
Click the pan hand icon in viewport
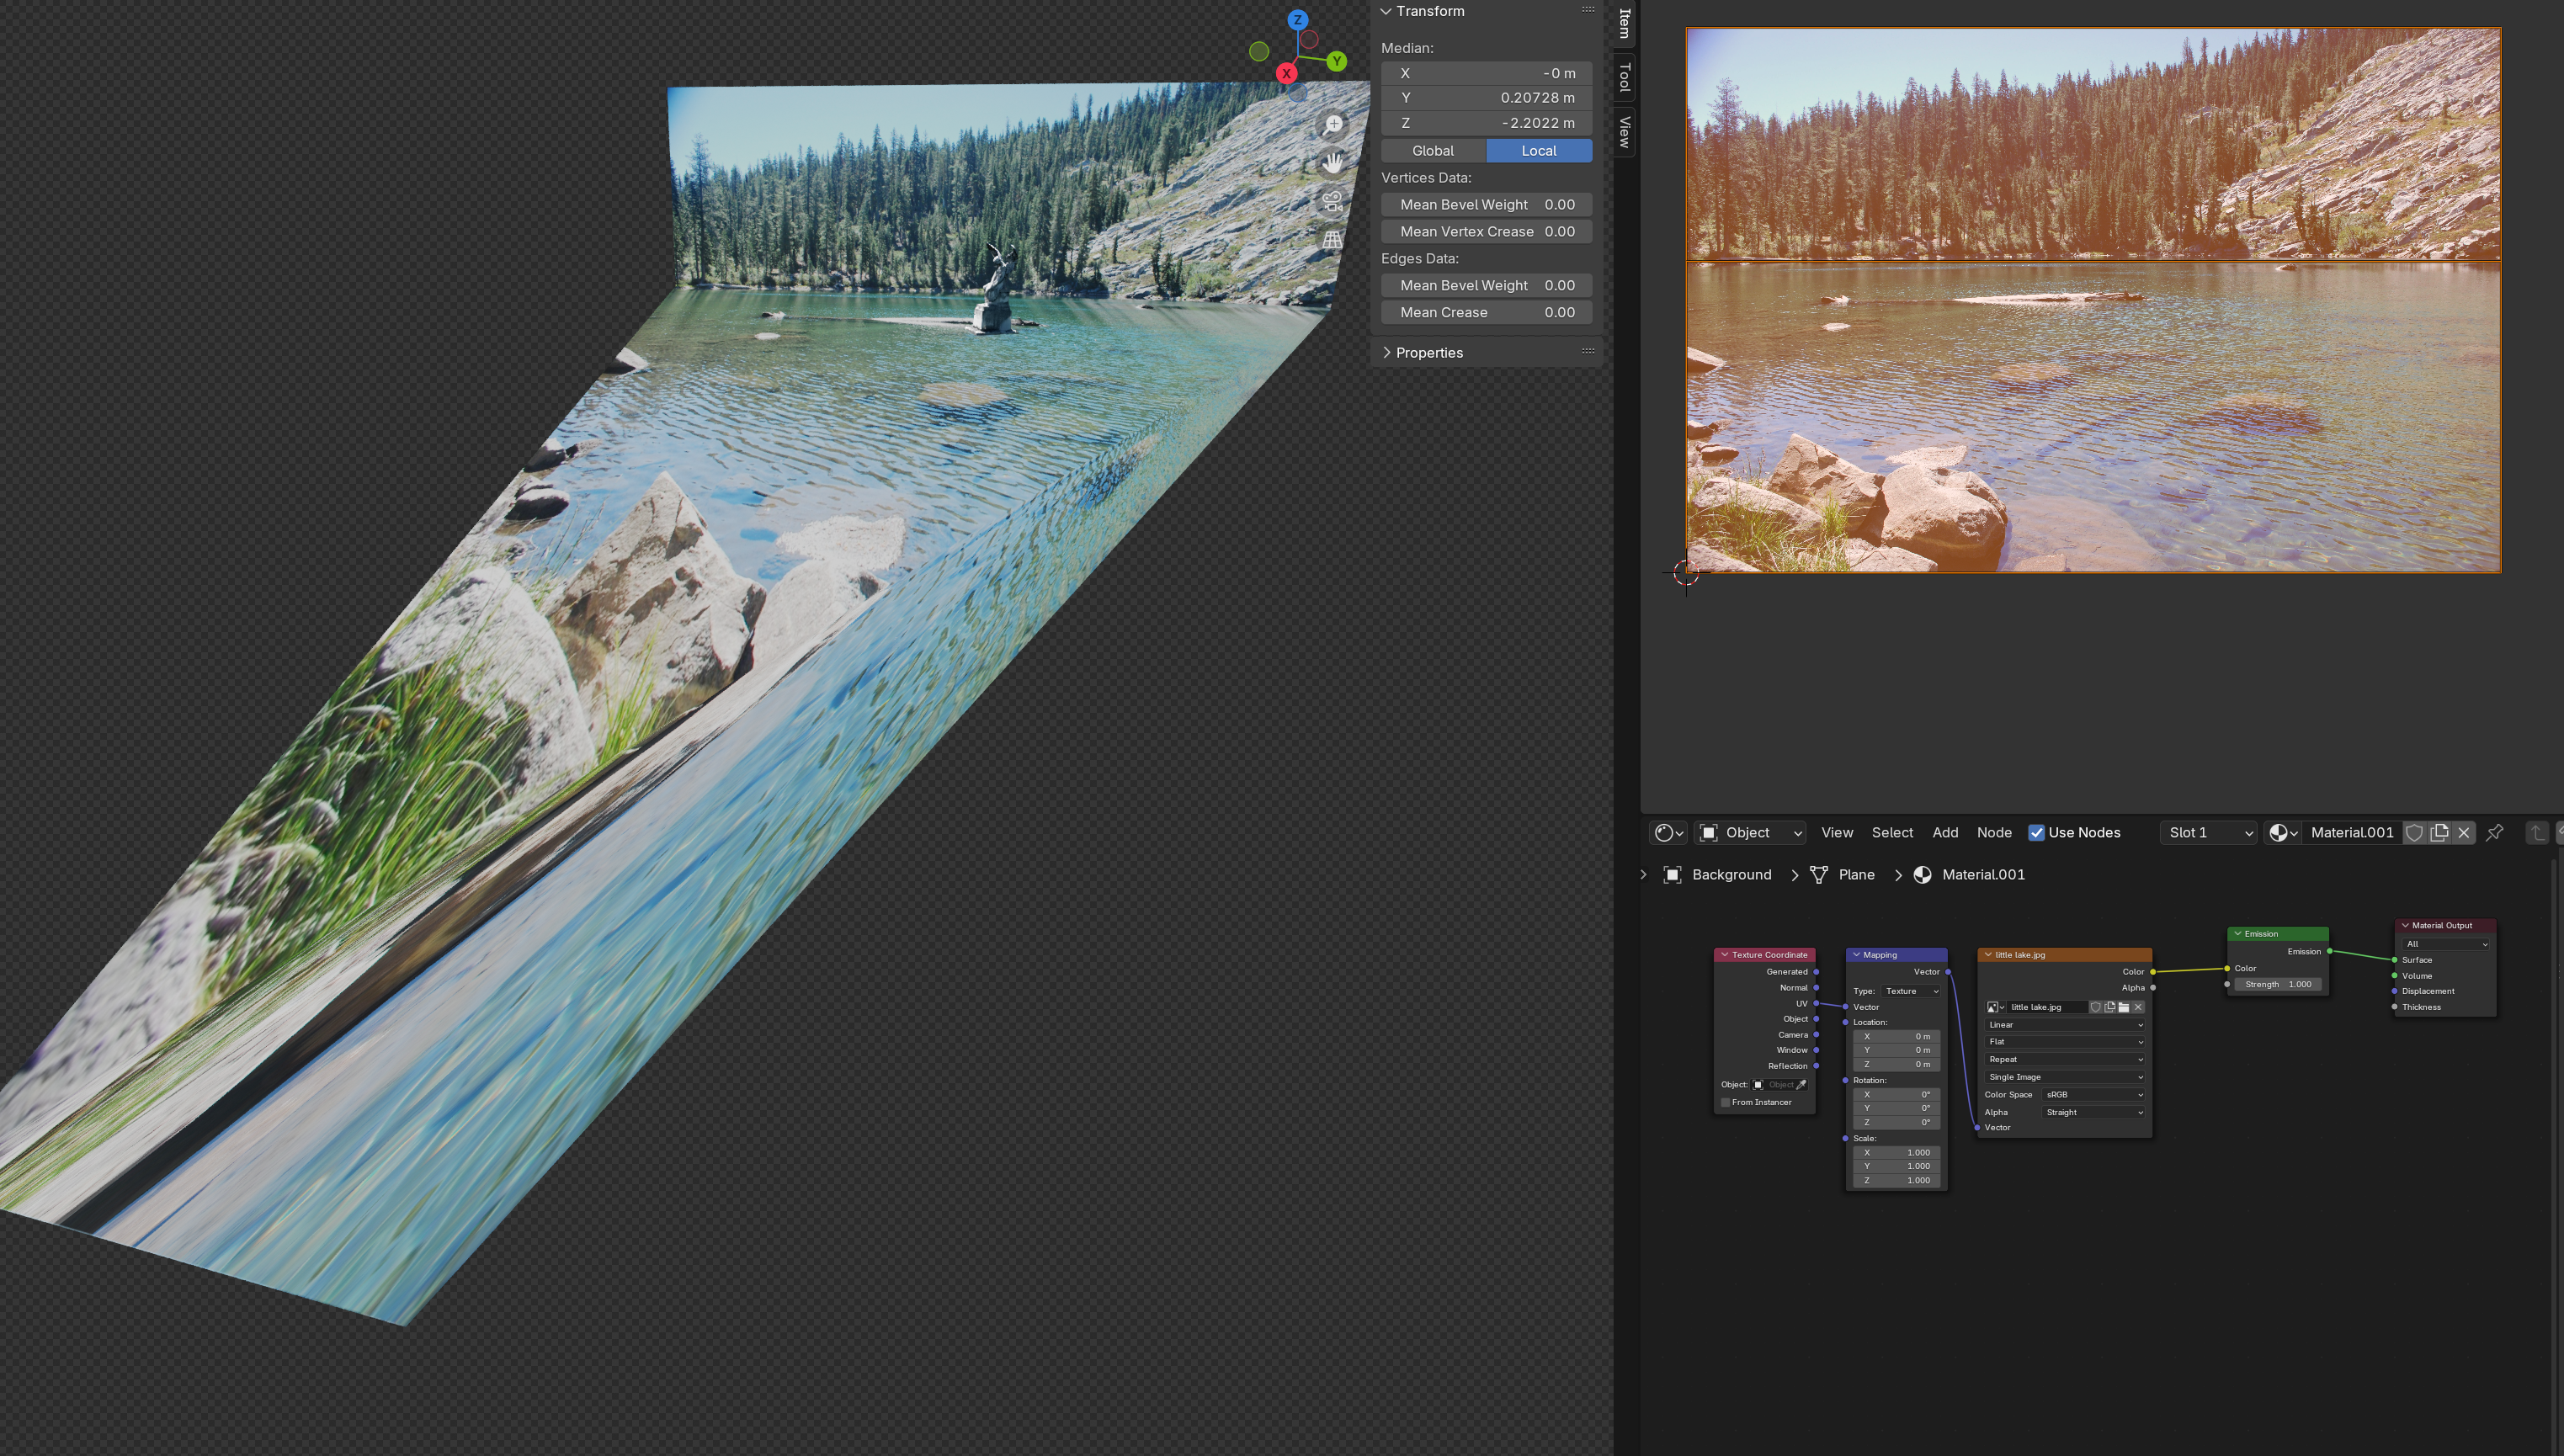(1333, 163)
